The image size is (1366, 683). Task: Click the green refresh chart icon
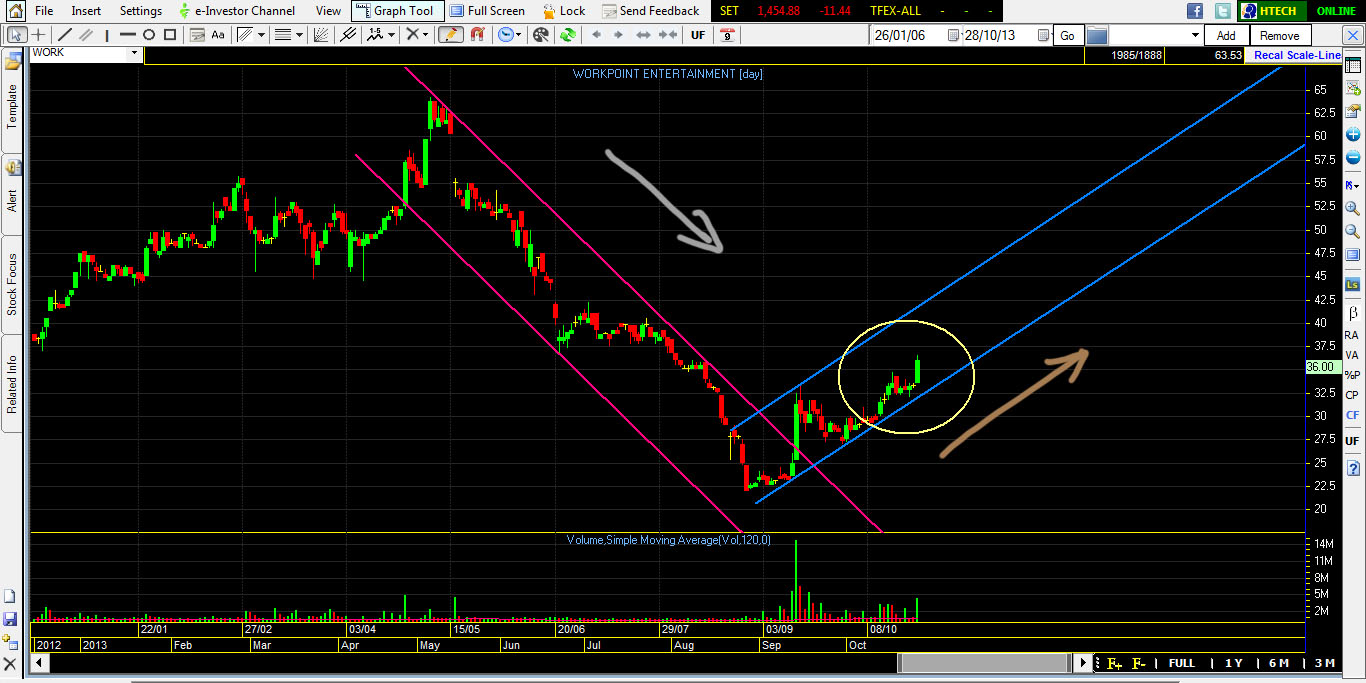tap(568, 35)
